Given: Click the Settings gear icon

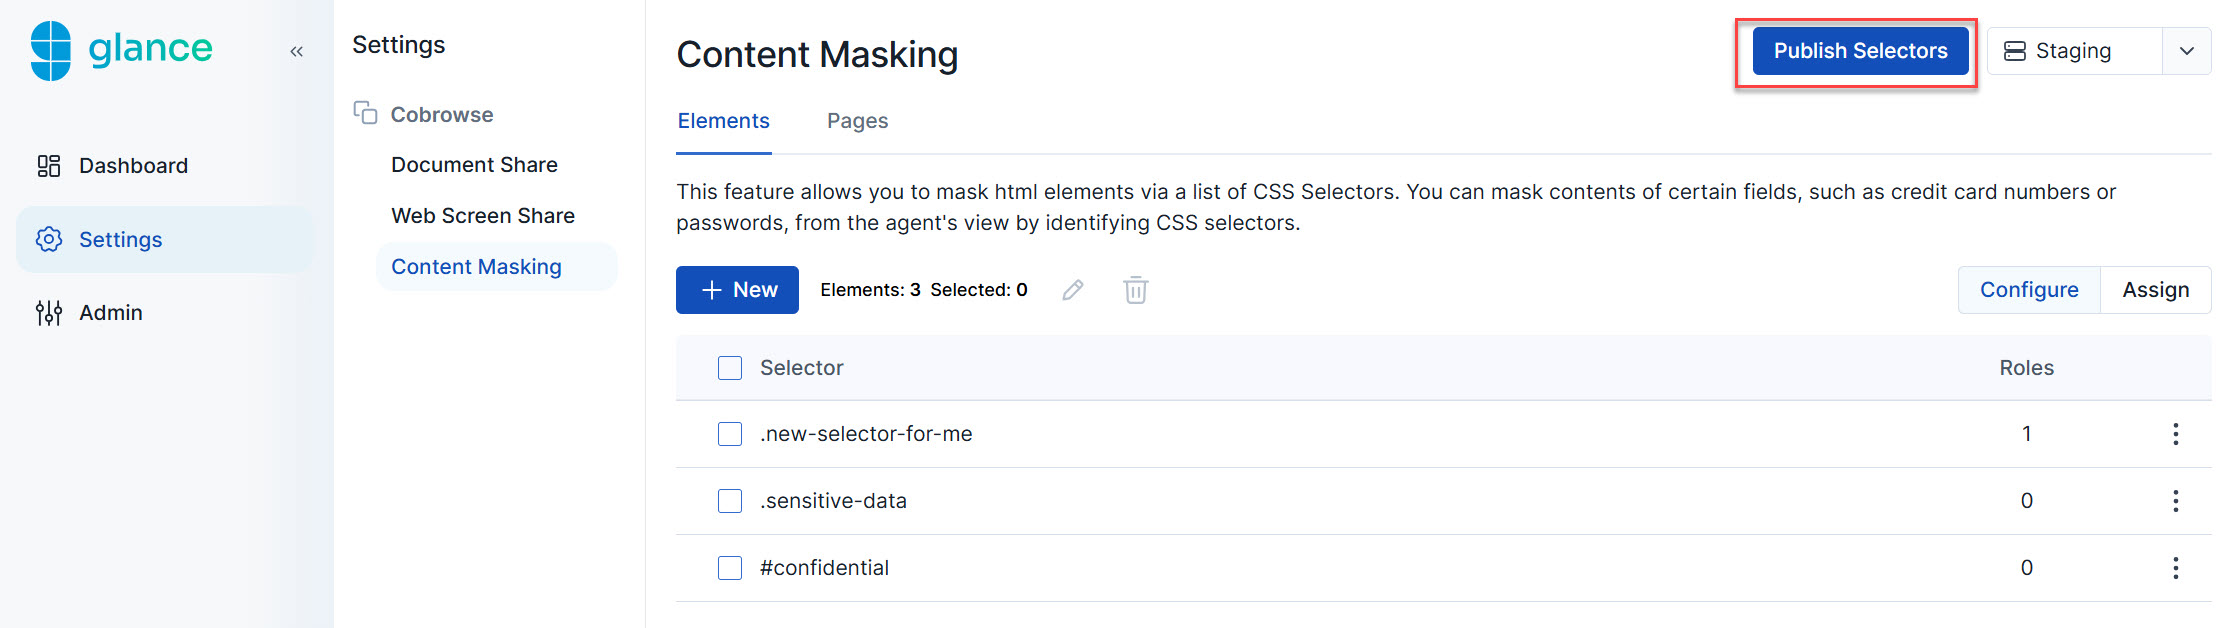Looking at the screenshot, I should click(49, 240).
